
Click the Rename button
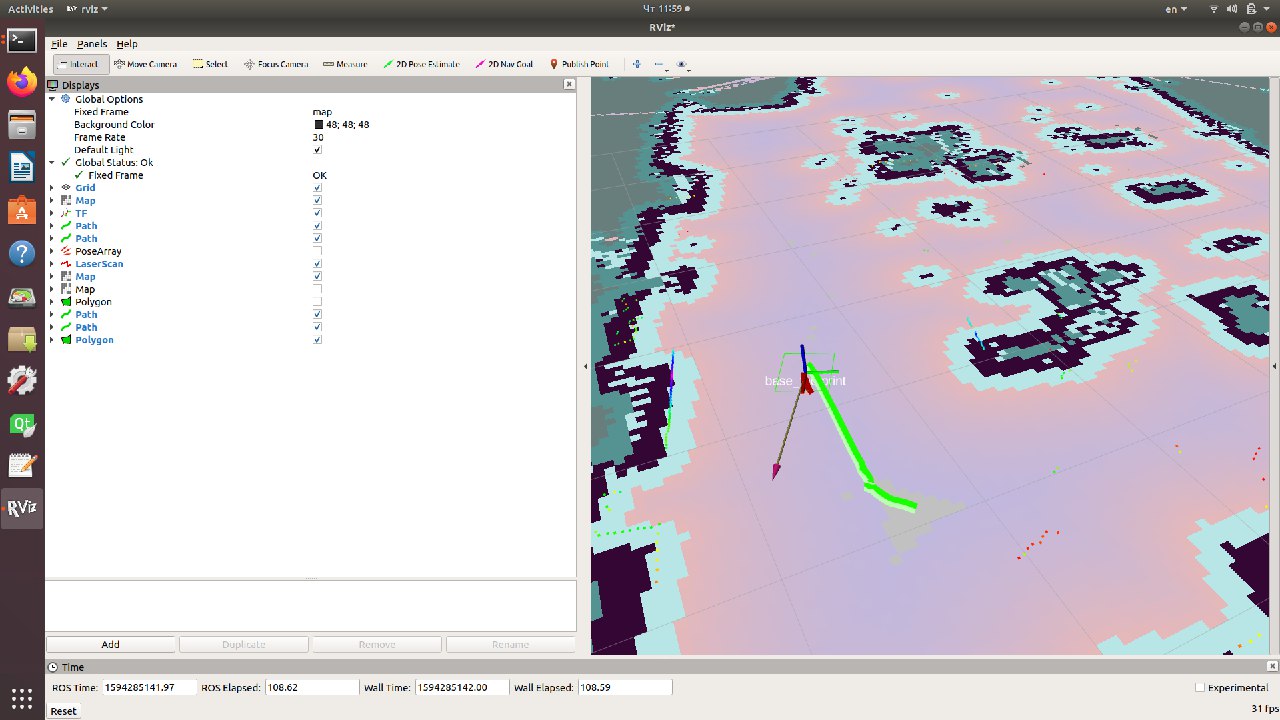coord(510,644)
